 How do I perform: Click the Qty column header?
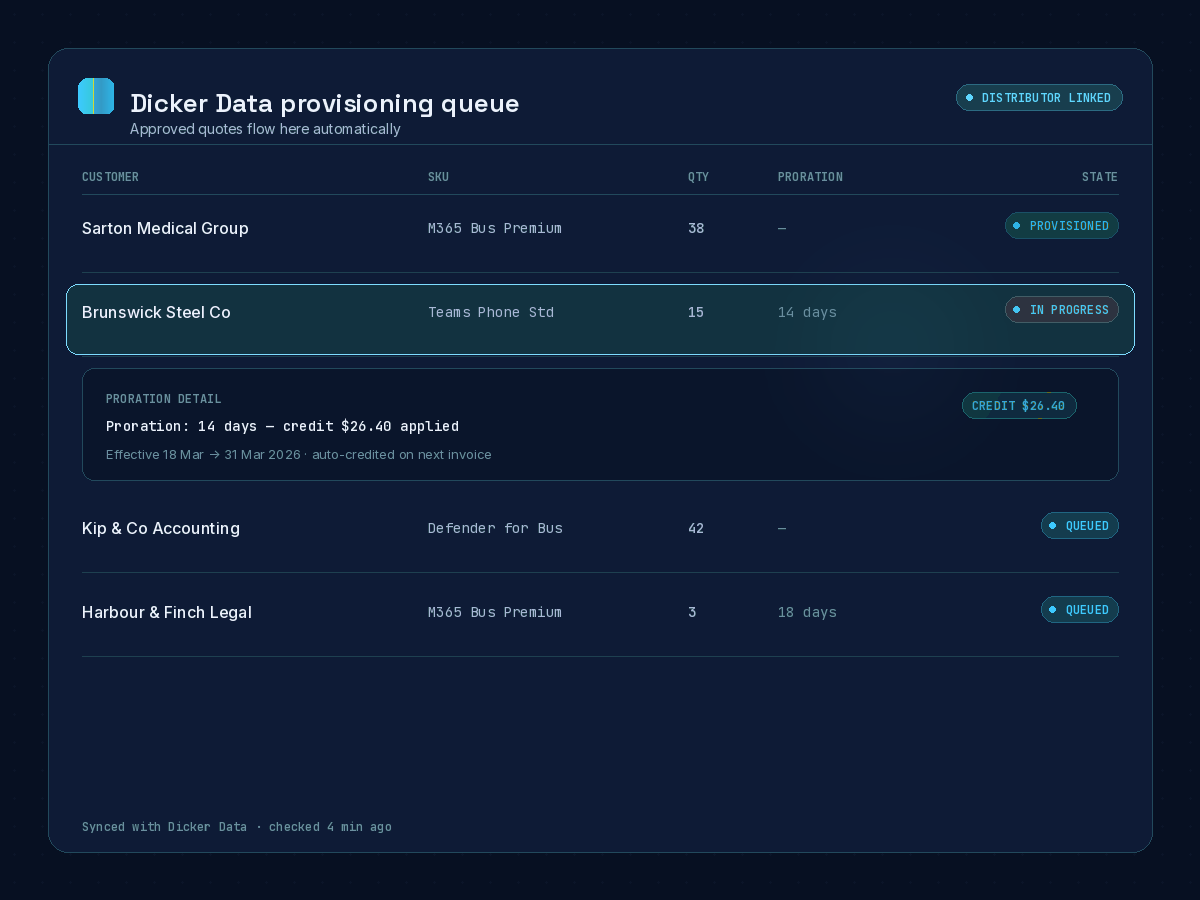click(x=698, y=177)
